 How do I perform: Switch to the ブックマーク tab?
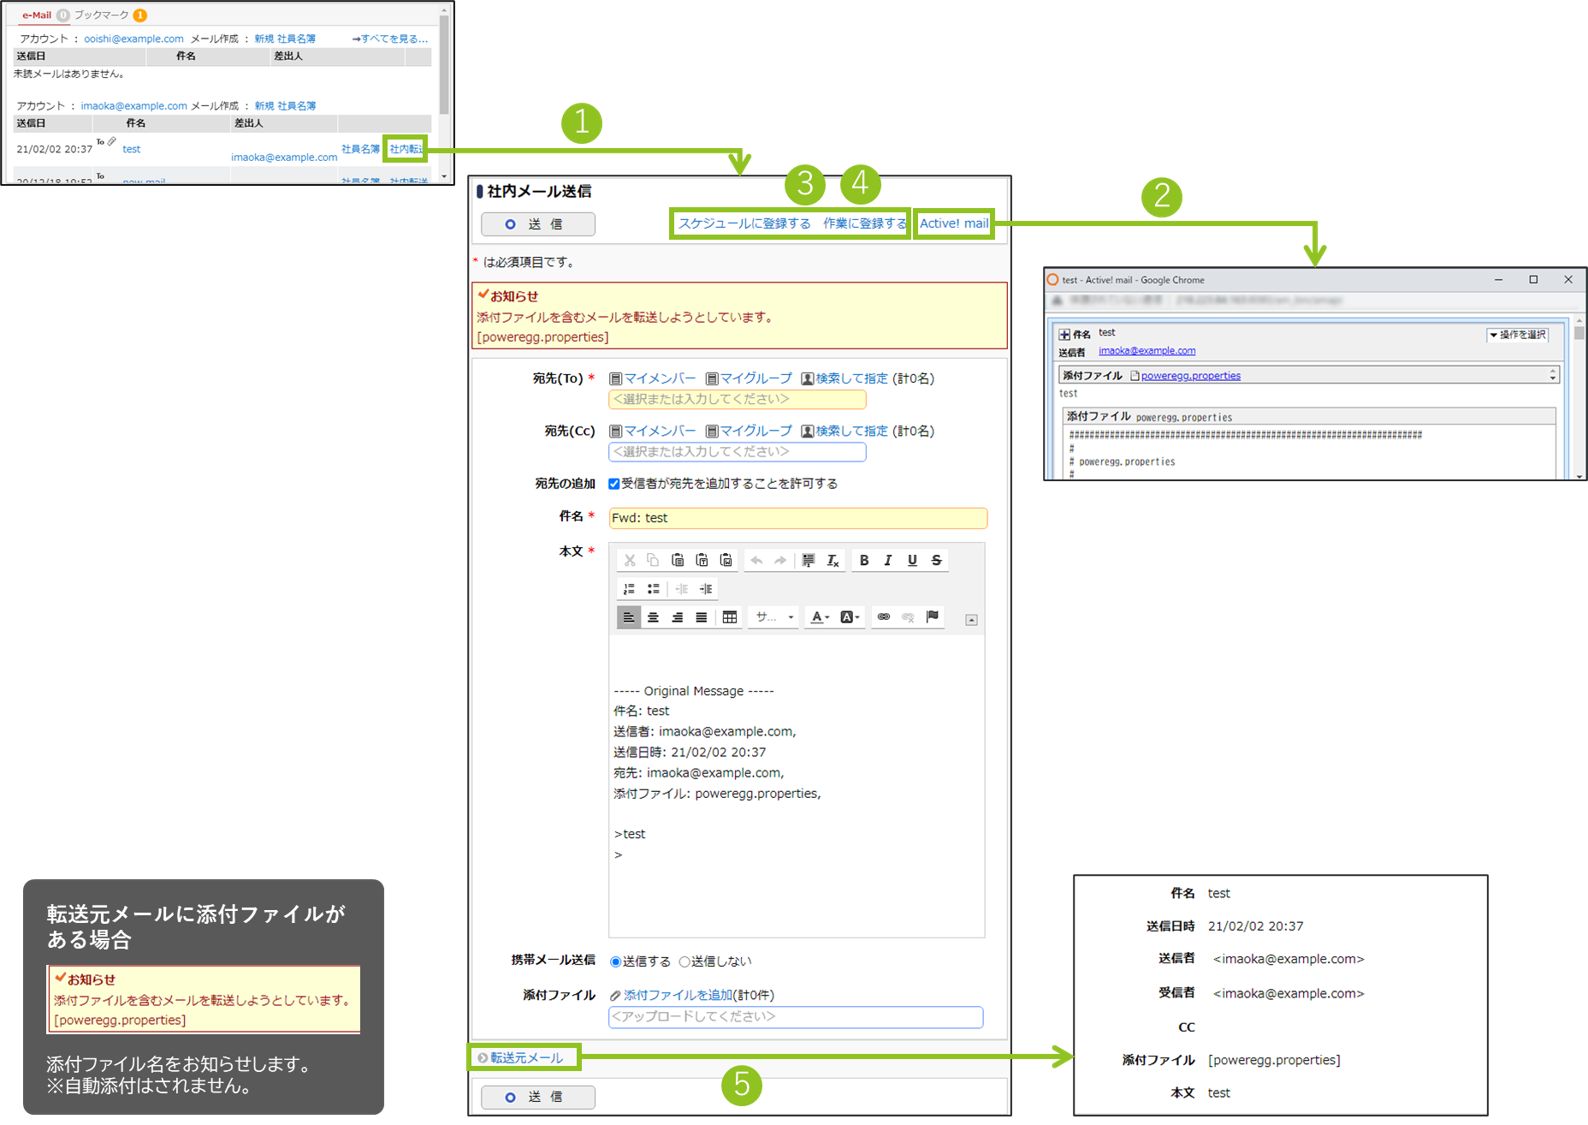click(x=102, y=15)
